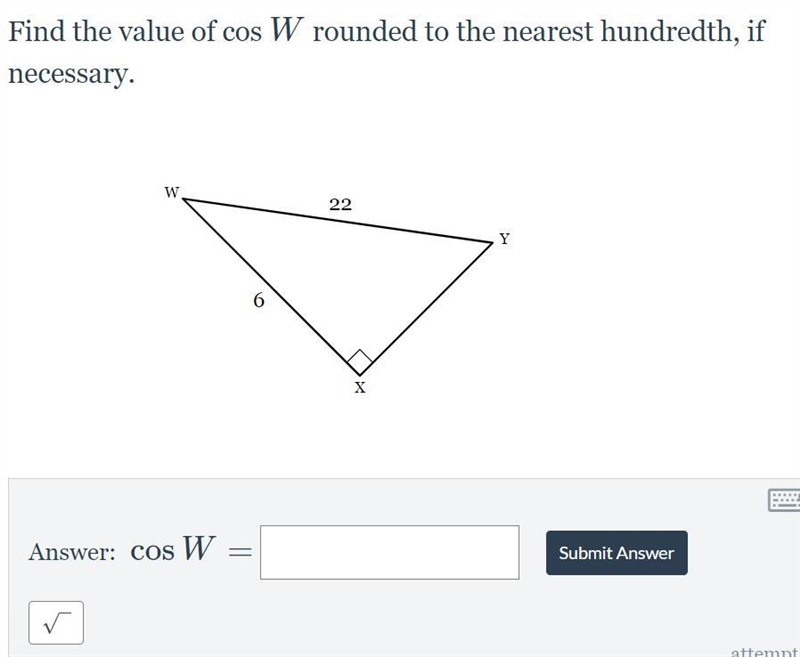Click the cos W expression beside the answer box
Screen dimensions: 800x657
173,549
